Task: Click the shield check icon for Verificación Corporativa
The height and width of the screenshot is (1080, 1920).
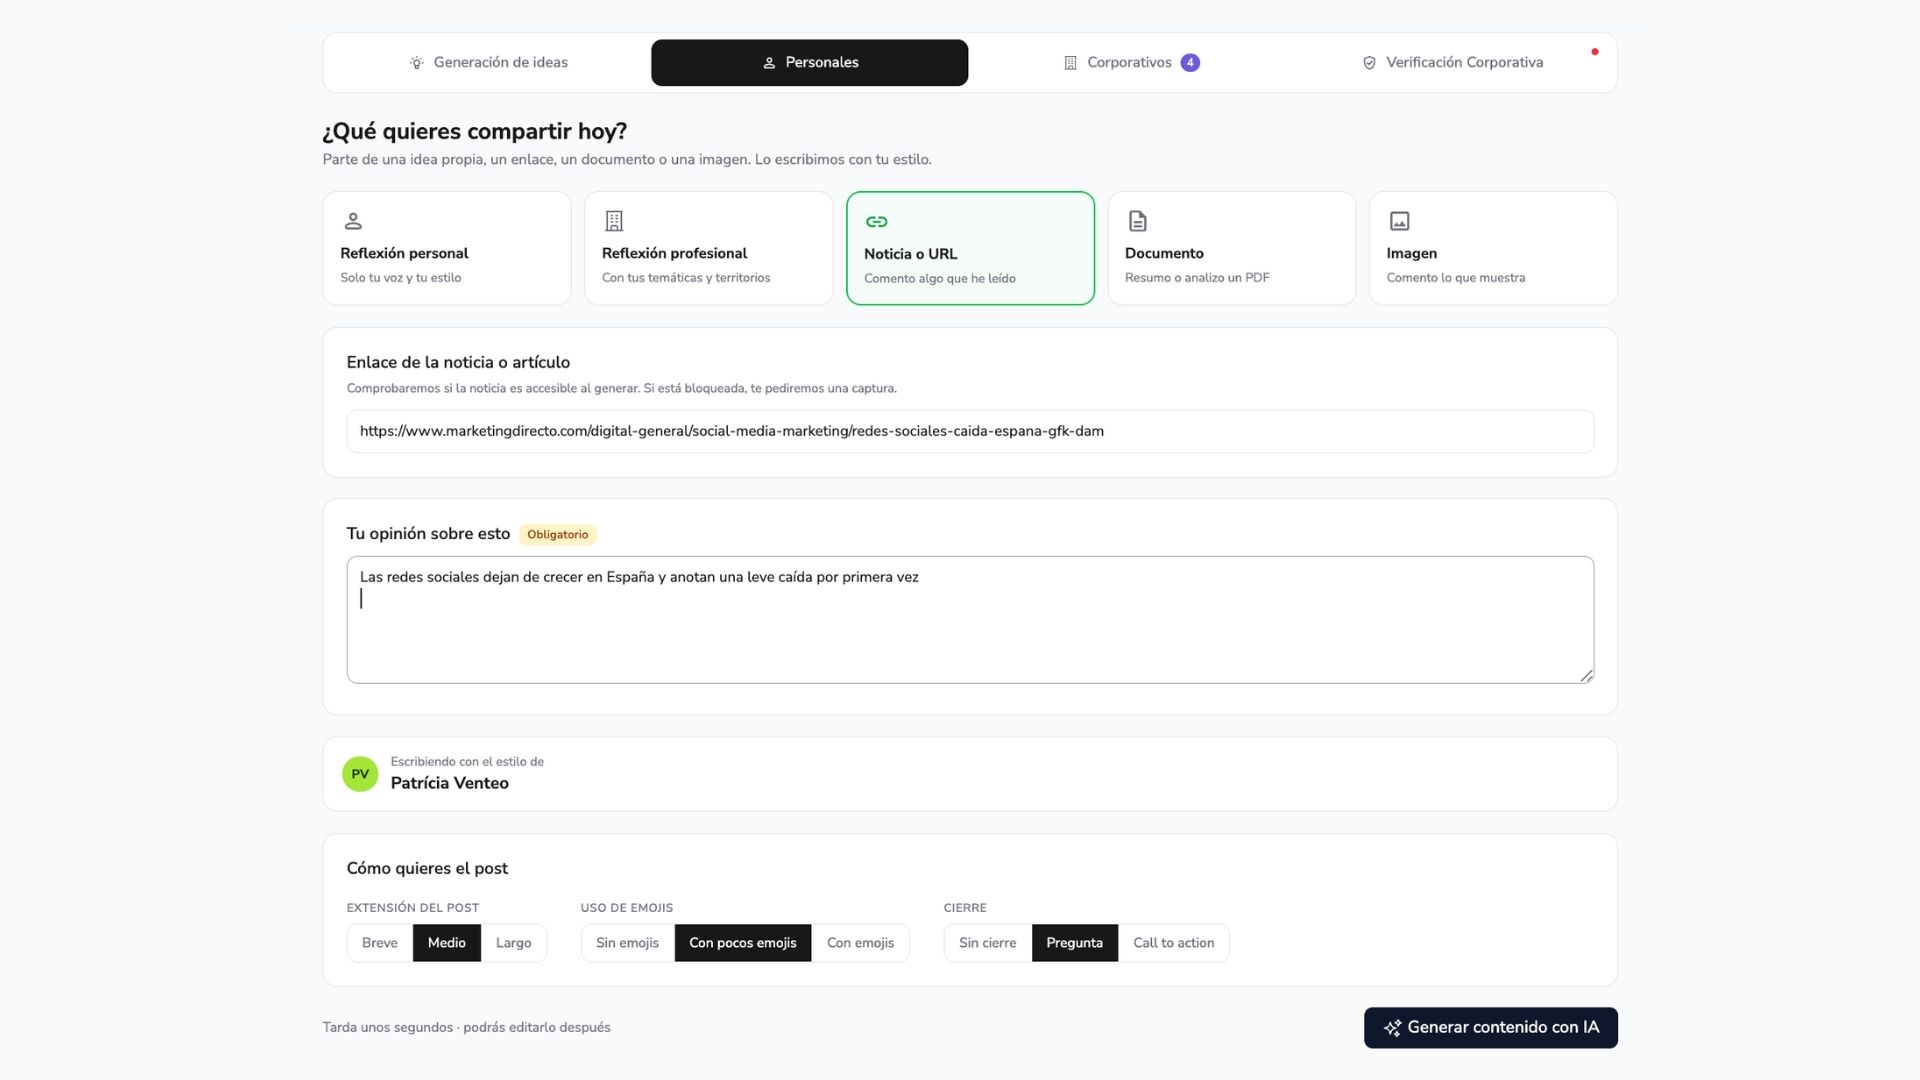Action: click(1369, 63)
